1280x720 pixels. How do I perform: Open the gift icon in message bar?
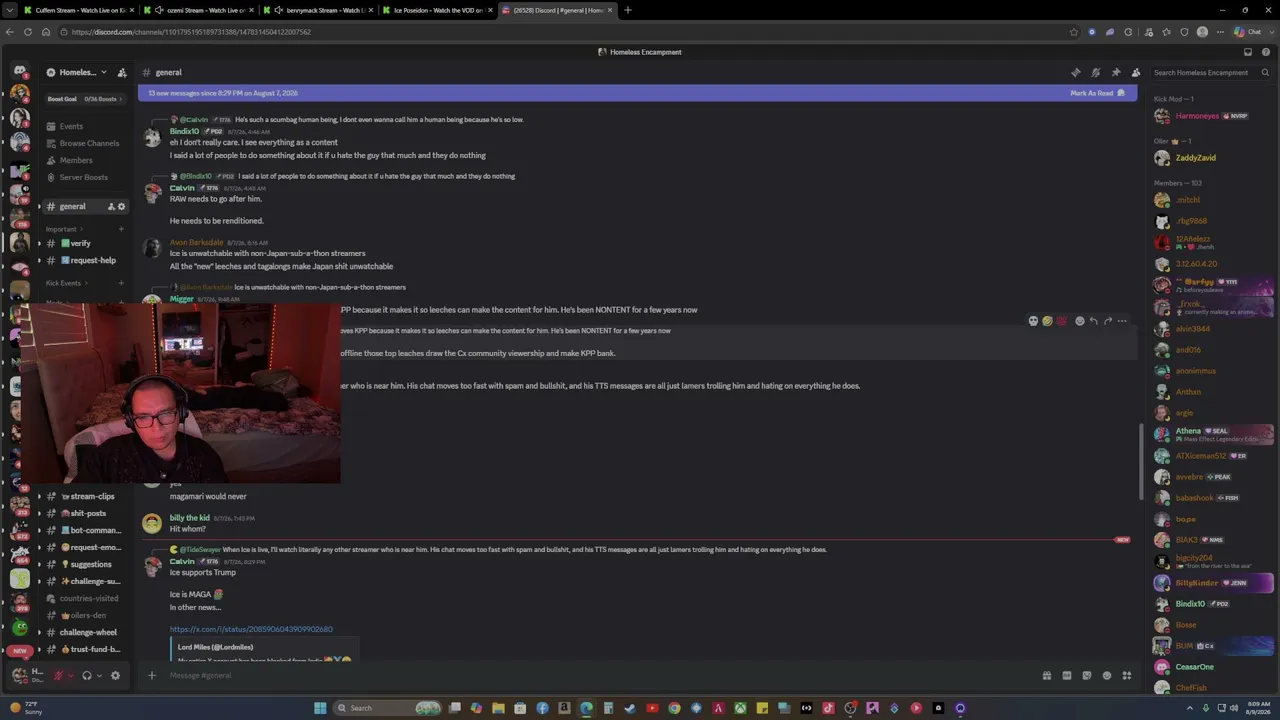[x=1047, y=675]
